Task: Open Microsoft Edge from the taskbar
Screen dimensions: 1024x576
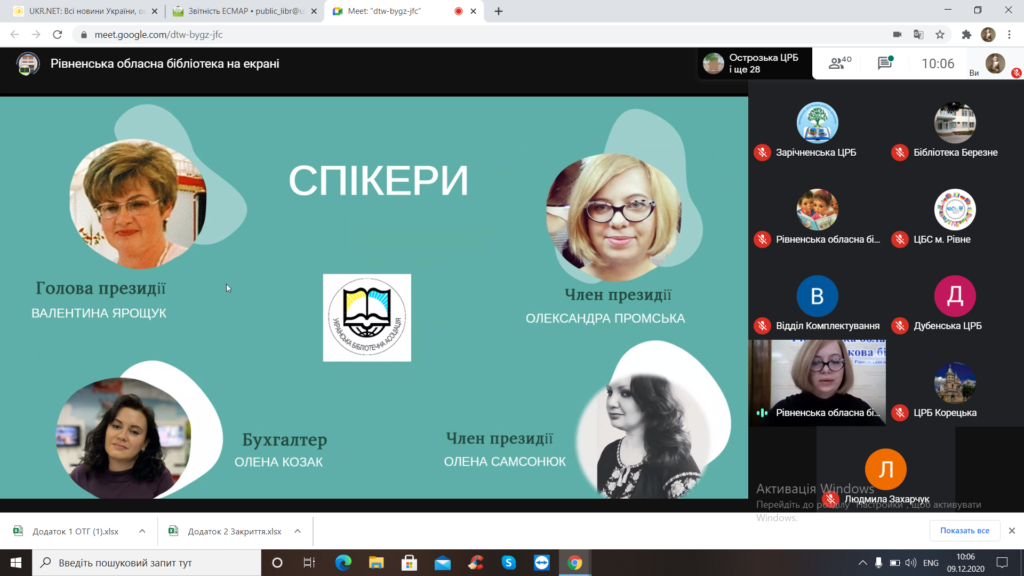Action: [342, 562]
